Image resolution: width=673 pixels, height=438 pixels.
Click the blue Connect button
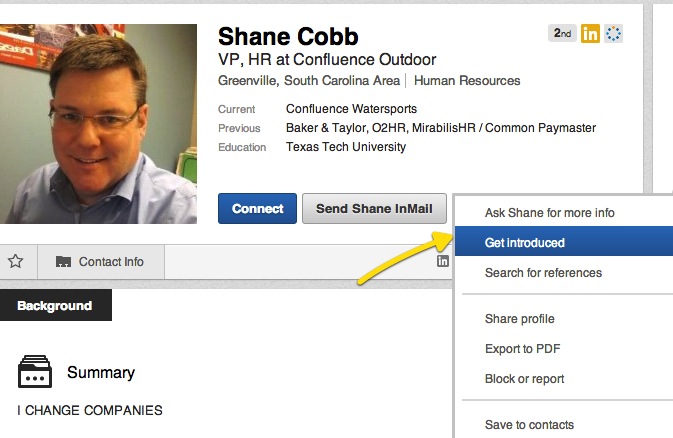pos(257,209)
